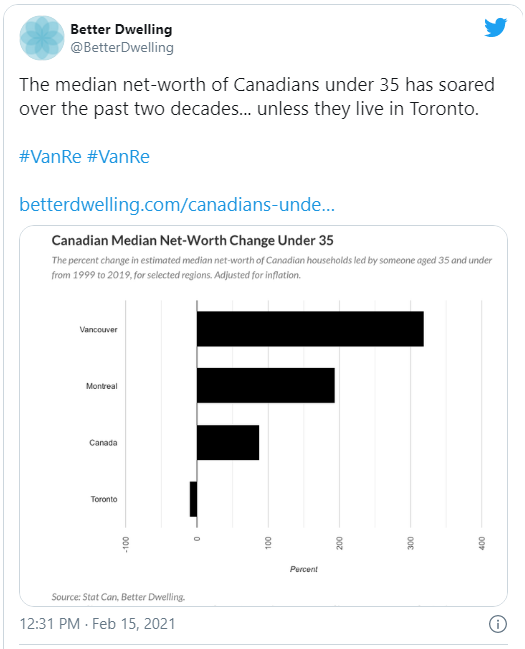Click the Toronto label on chart axis
Image resolution: width=525 pixels, height=649 pixels.
click(104, 499)
